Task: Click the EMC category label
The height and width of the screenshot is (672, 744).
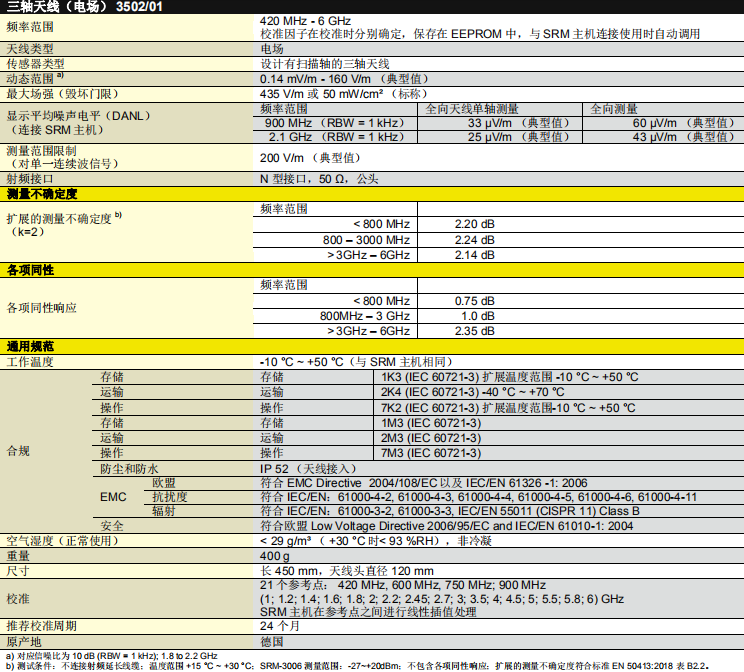Action: click(113, 496)
